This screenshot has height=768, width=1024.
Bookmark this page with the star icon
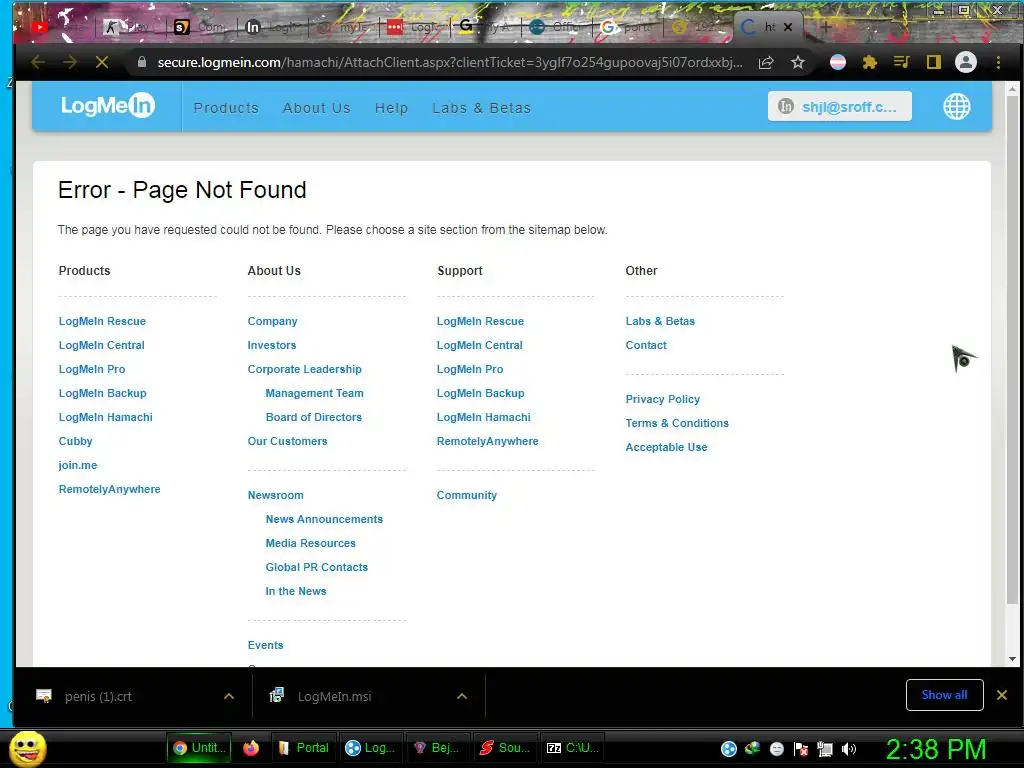point(797,63)
